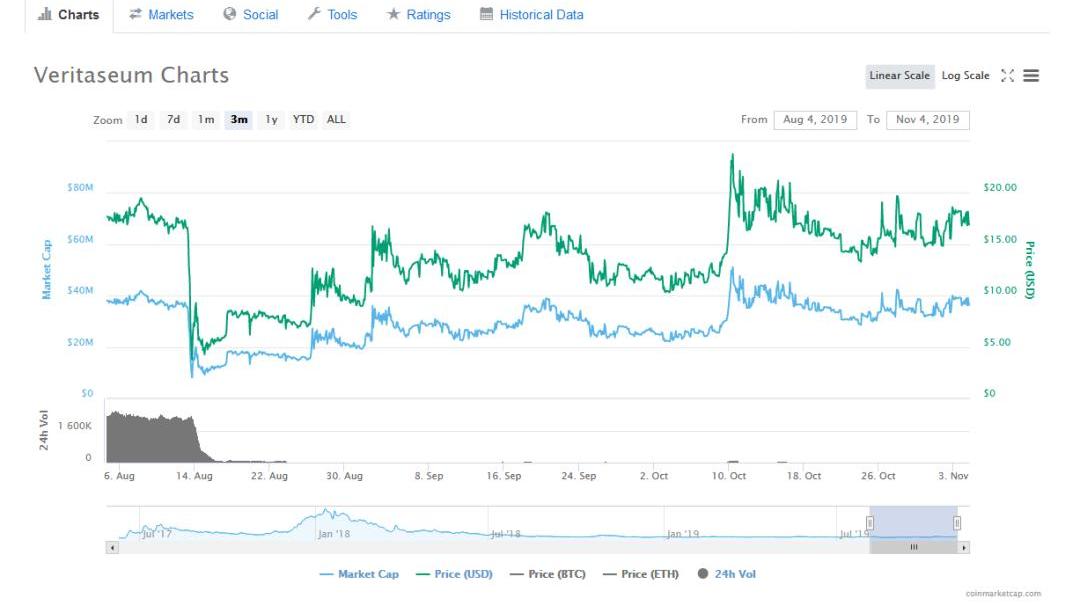Viewport: 1080px width, 605px height.
Task: Toggle the Price (USD) legend series
Action: pyautogui.click(x=454, y=574)
